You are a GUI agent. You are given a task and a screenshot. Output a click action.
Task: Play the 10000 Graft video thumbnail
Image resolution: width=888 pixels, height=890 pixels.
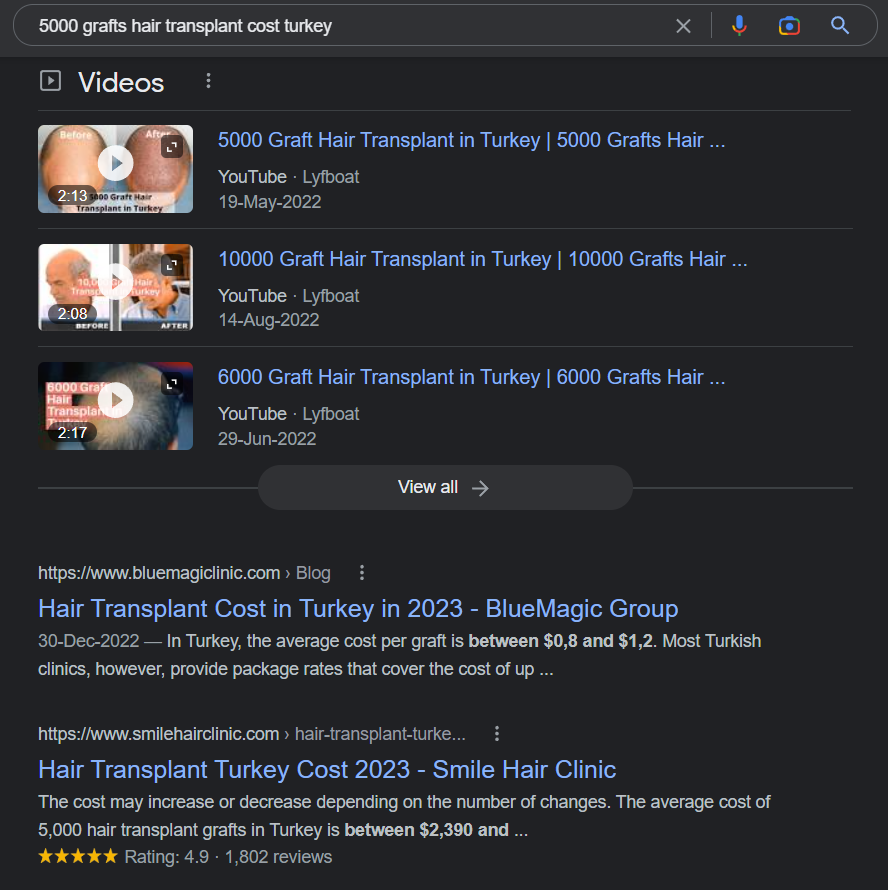116,282
